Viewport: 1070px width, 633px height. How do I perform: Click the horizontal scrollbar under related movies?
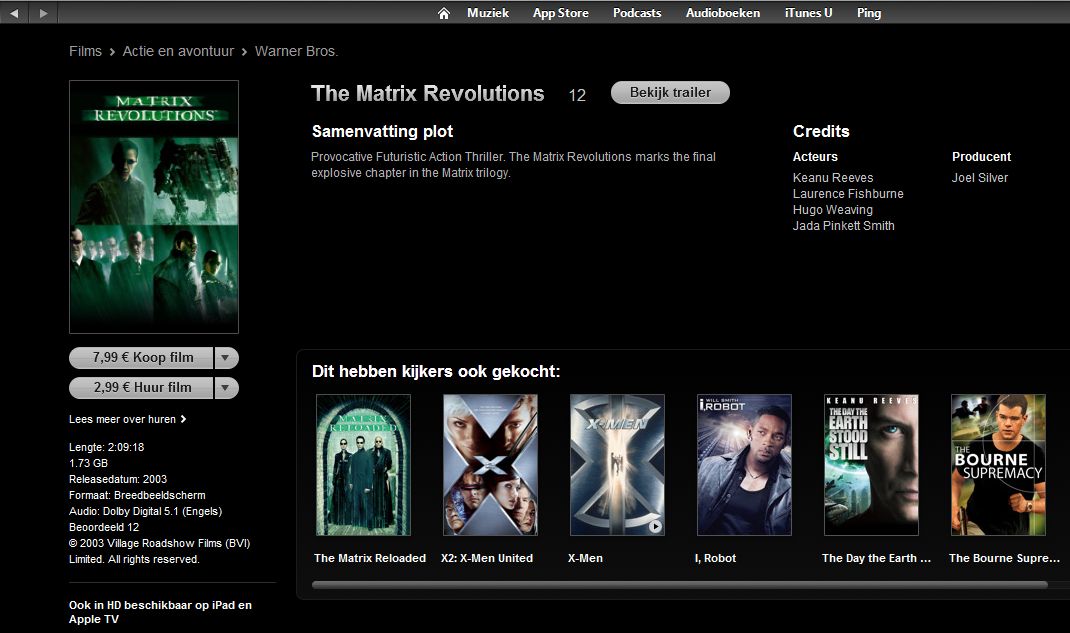pos(680,585)
